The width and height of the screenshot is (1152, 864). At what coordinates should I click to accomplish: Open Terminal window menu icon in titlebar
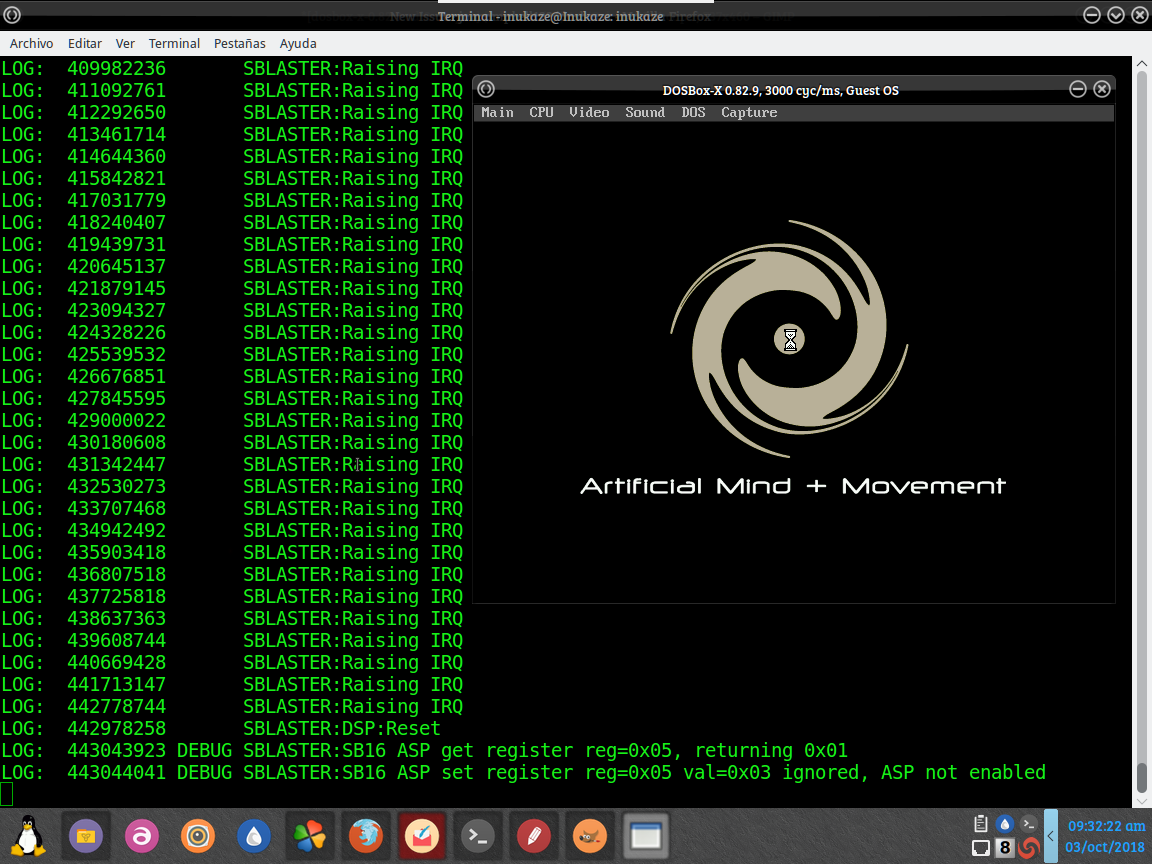(x=12, y=15)
